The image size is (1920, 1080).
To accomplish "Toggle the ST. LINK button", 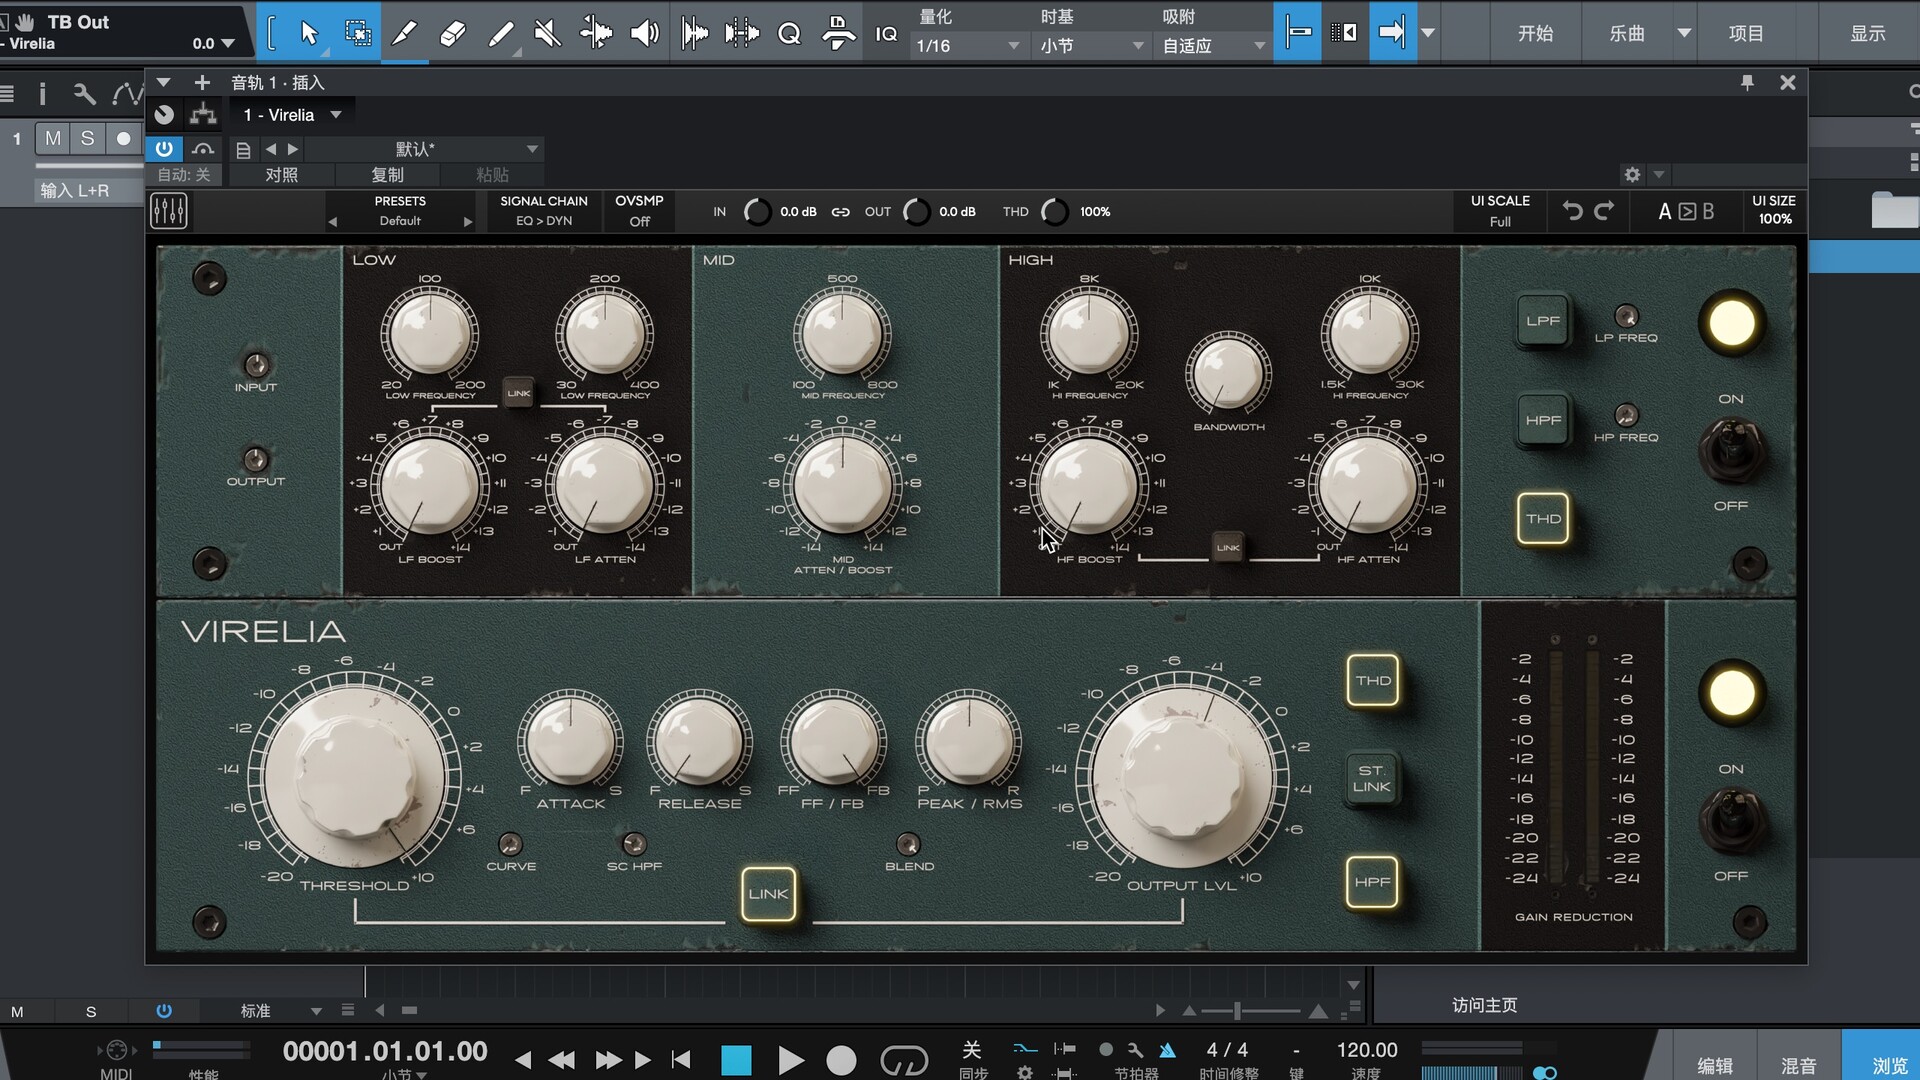I will coord(1372,780).
